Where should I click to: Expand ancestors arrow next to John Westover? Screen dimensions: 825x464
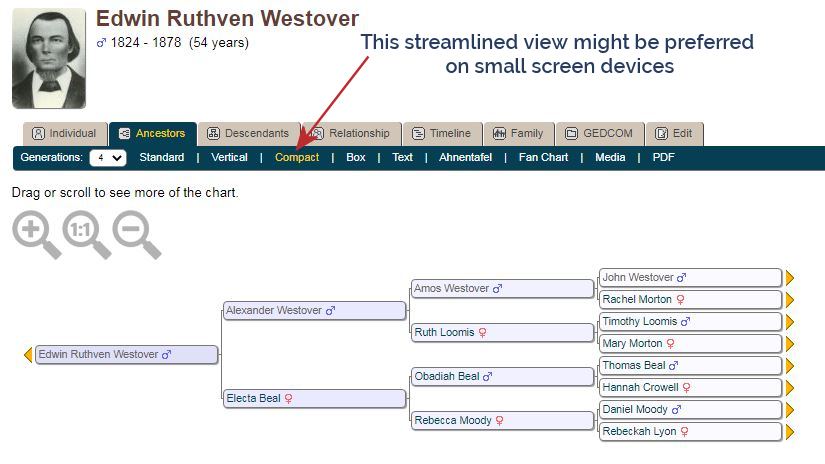pyautogui.click(x=789, y=278)
